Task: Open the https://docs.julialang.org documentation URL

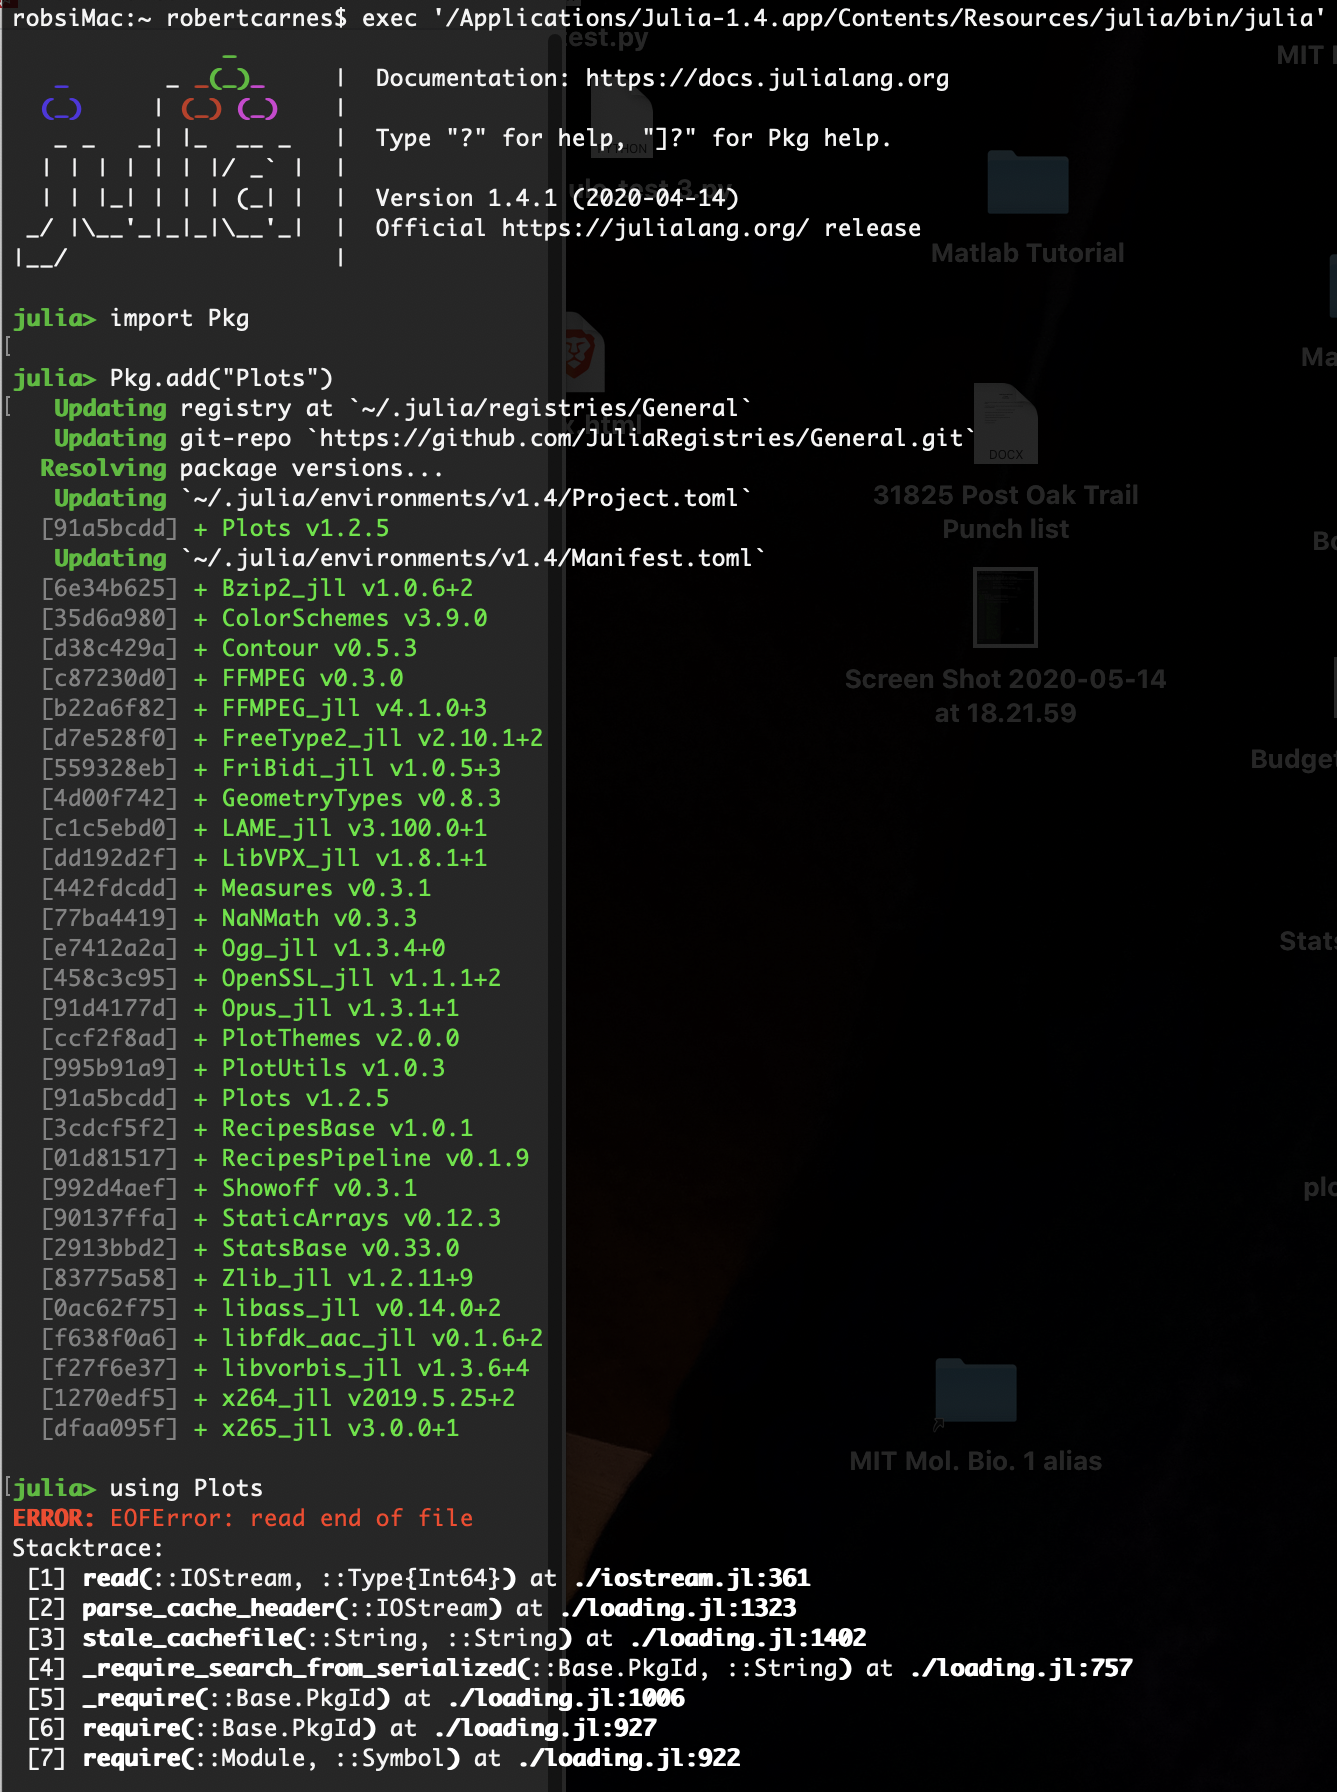Action: click(767, 78)
